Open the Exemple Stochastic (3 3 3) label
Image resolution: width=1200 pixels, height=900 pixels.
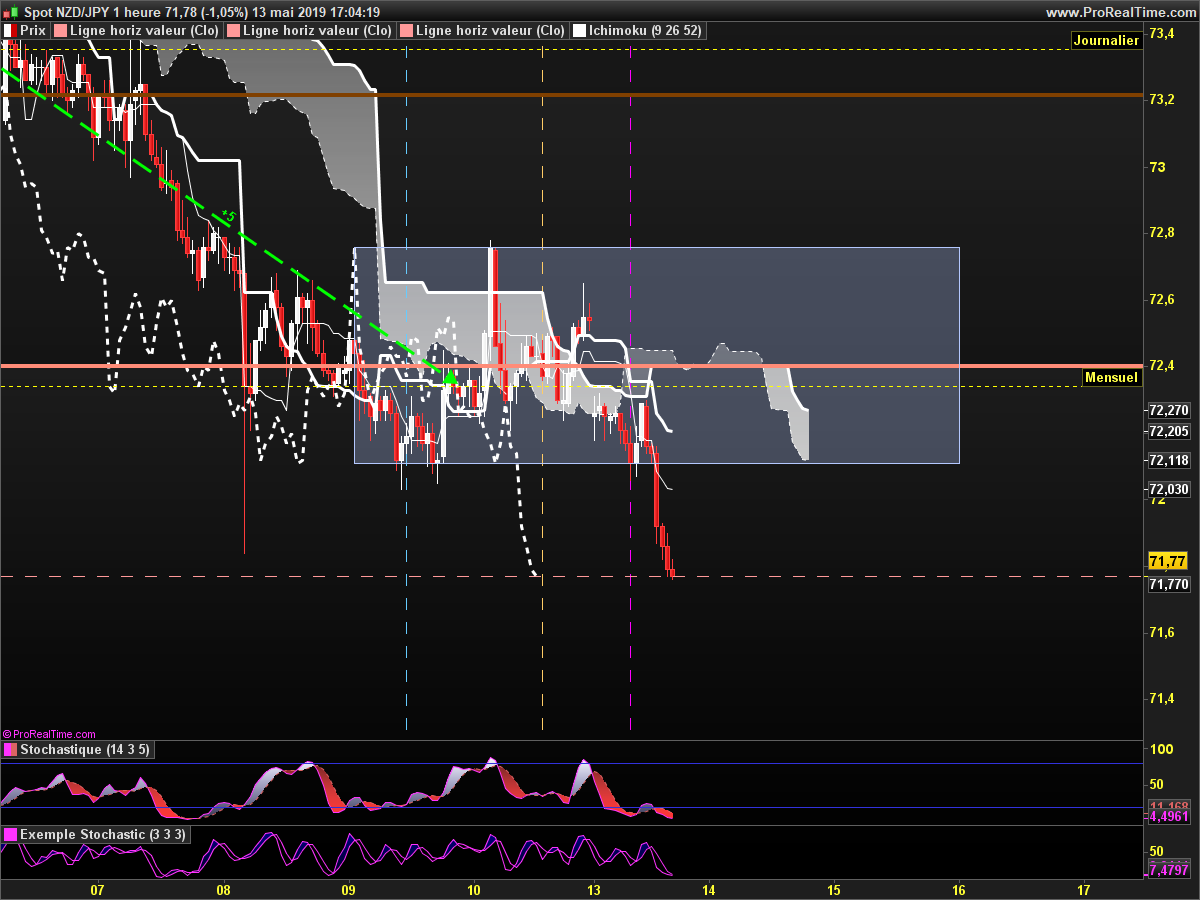tap(102, 834)
